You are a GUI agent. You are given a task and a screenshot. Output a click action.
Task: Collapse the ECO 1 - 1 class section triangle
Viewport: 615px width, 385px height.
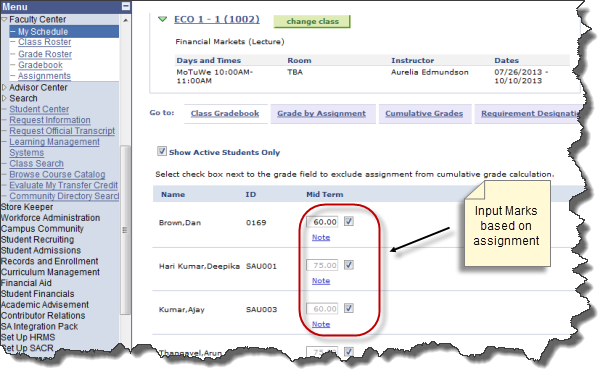tap(162, 19)
